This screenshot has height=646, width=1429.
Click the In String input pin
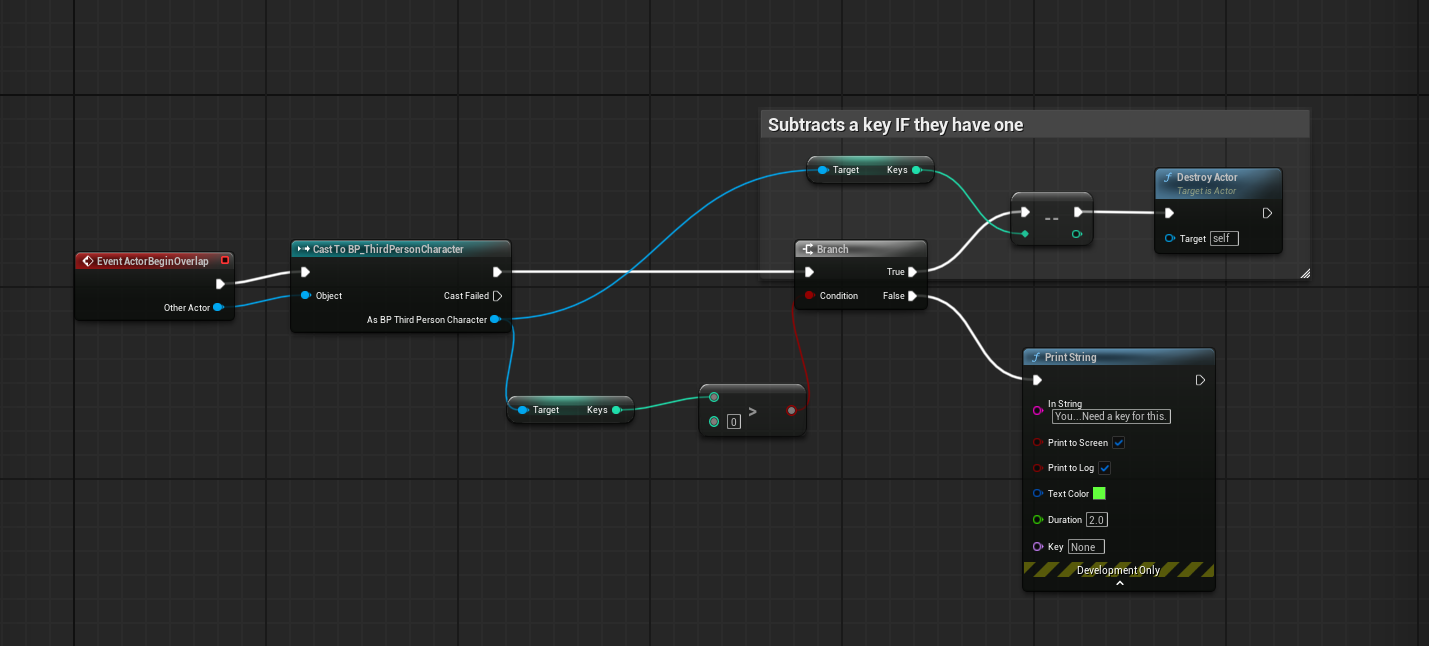pos(1038,410)
